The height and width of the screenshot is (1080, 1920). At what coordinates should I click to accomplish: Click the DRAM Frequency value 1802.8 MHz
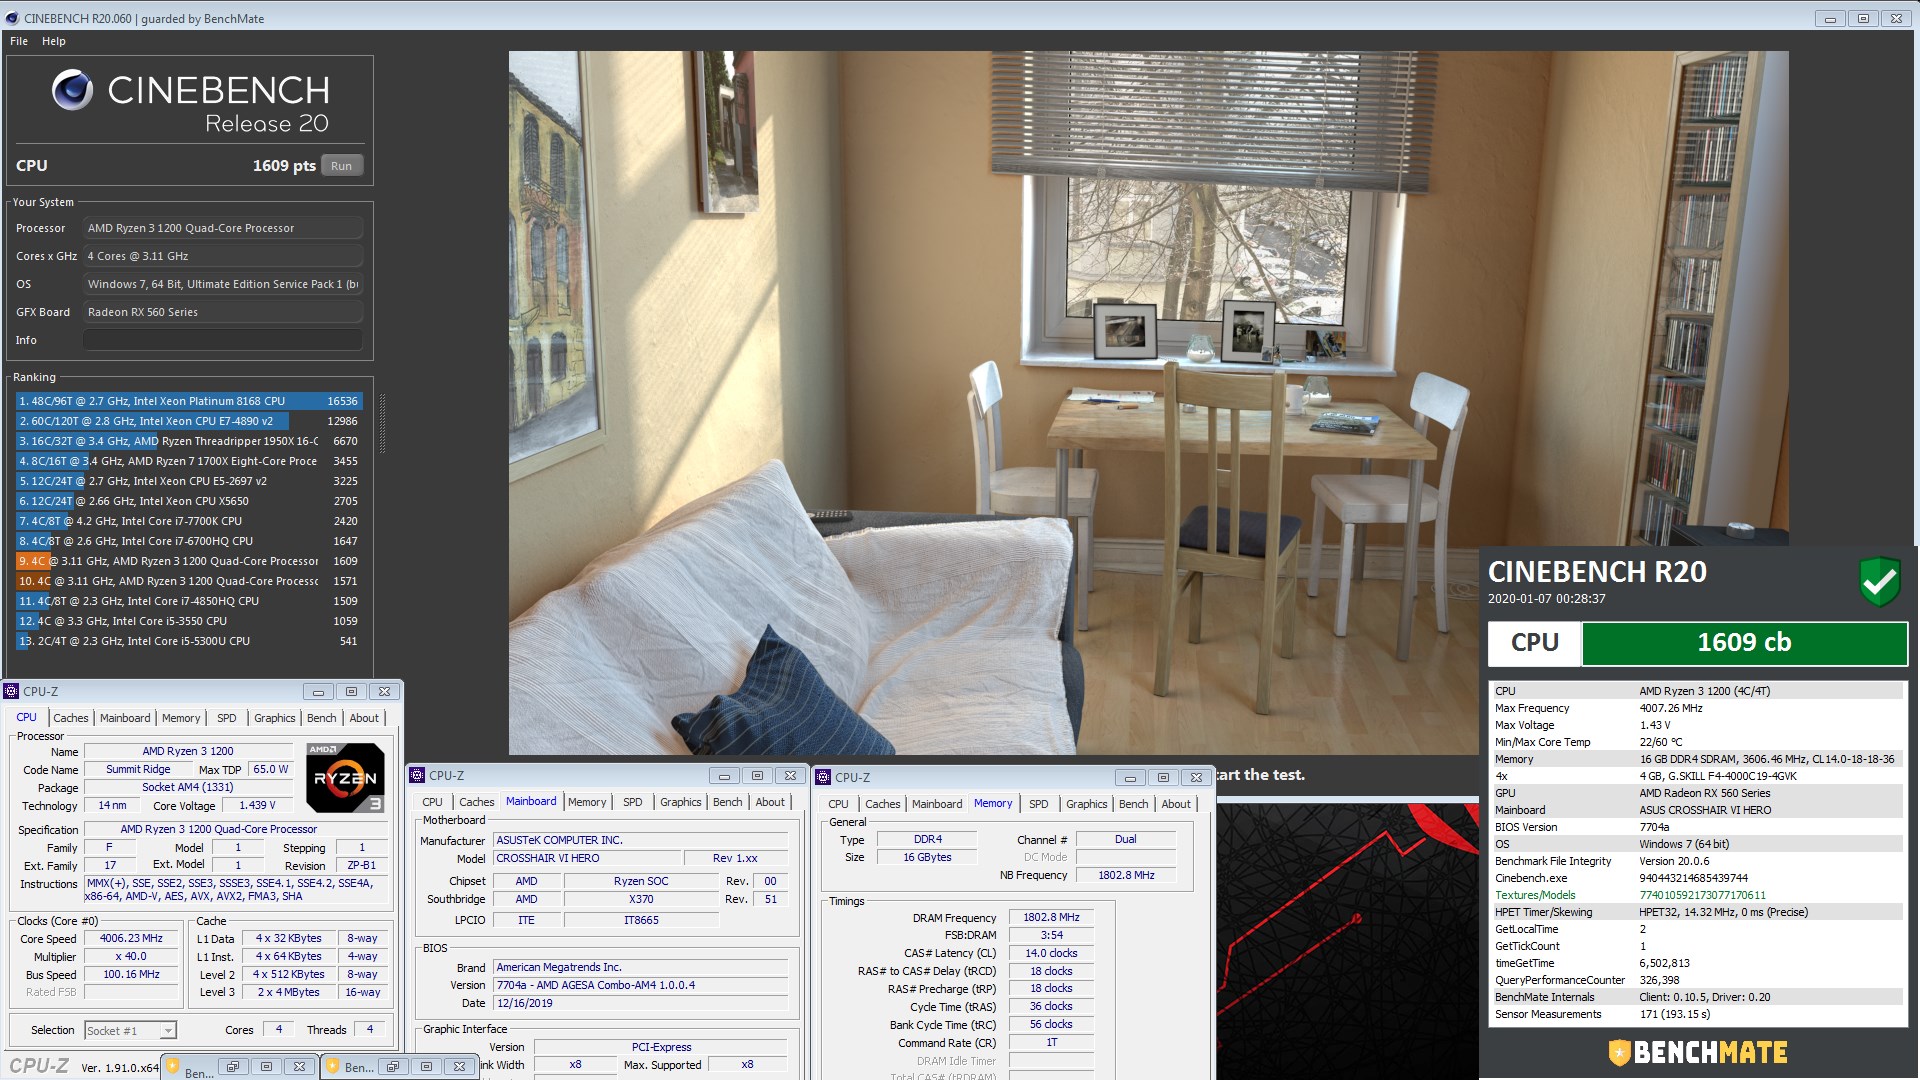(x=1051, y=917)
